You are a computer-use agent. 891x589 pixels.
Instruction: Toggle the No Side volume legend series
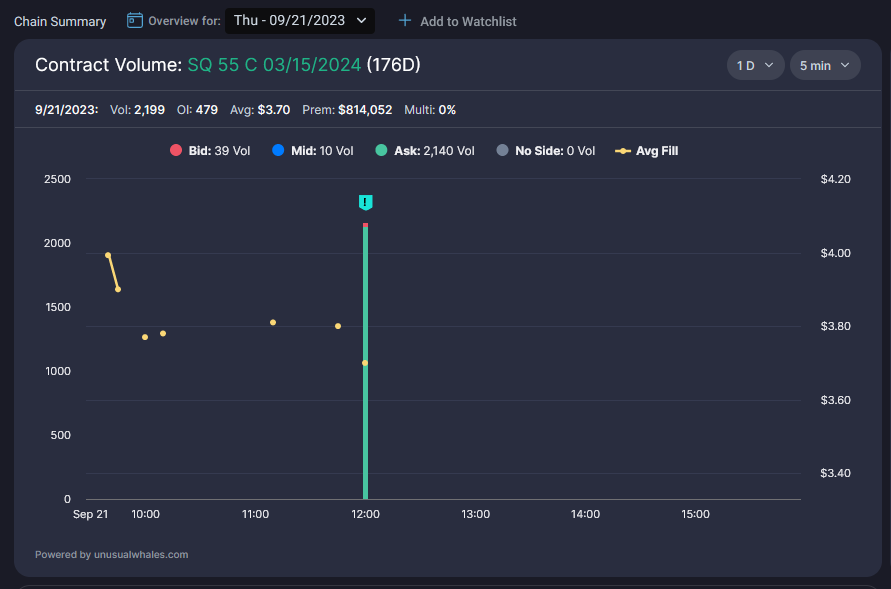point(546,151)
